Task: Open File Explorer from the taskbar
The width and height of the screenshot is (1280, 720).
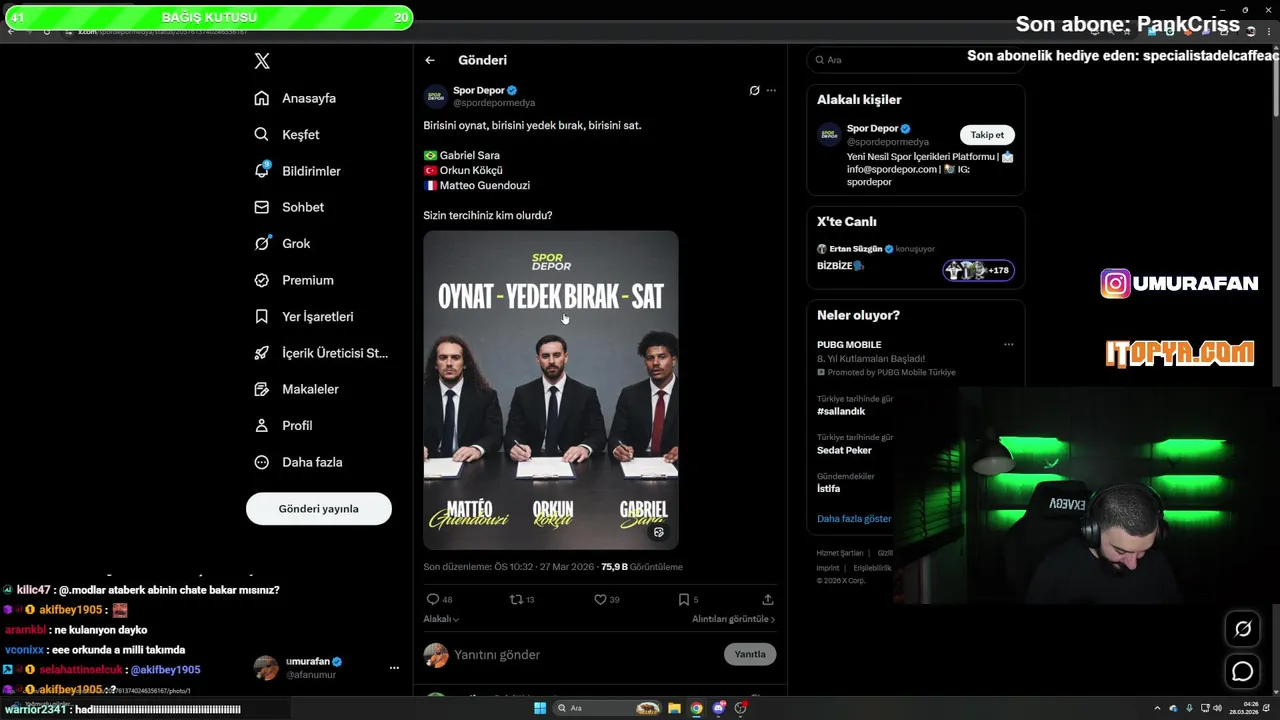Action: coord(675,708)
